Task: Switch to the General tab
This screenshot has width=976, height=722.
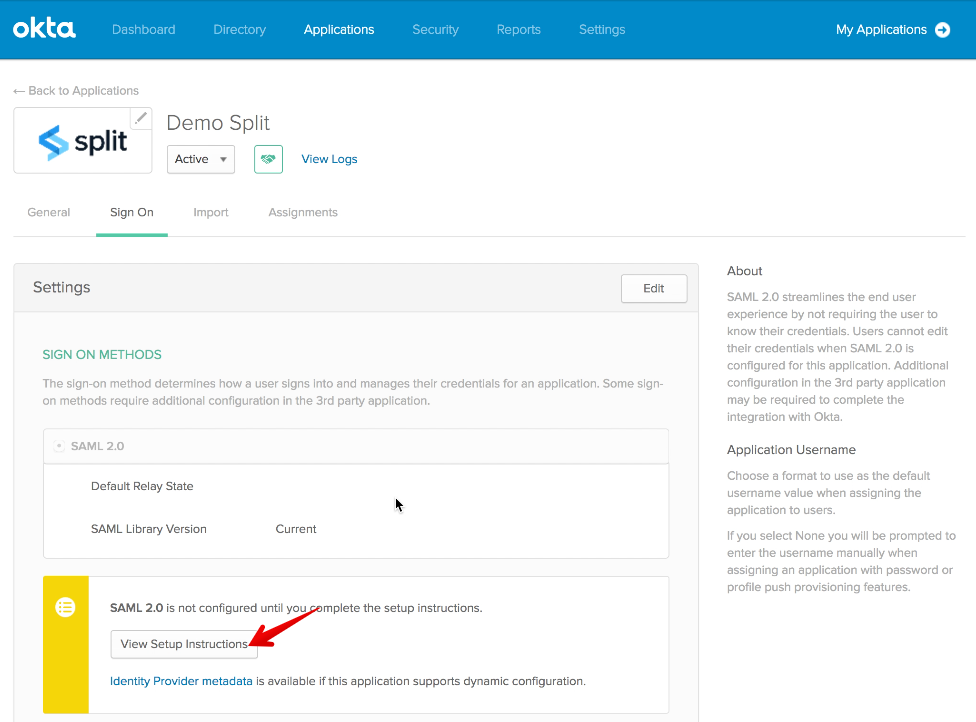Action: point(49,212)
